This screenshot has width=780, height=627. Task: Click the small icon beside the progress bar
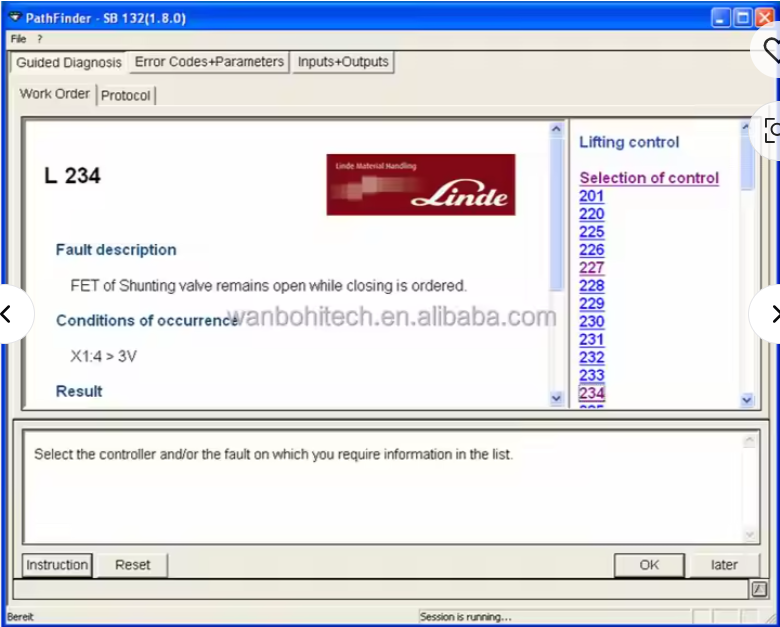pos(759,589)
